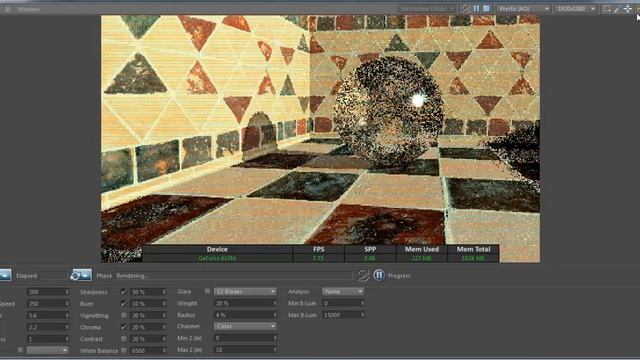Click the Mem Used header in stats overlay

coord(422,249)
